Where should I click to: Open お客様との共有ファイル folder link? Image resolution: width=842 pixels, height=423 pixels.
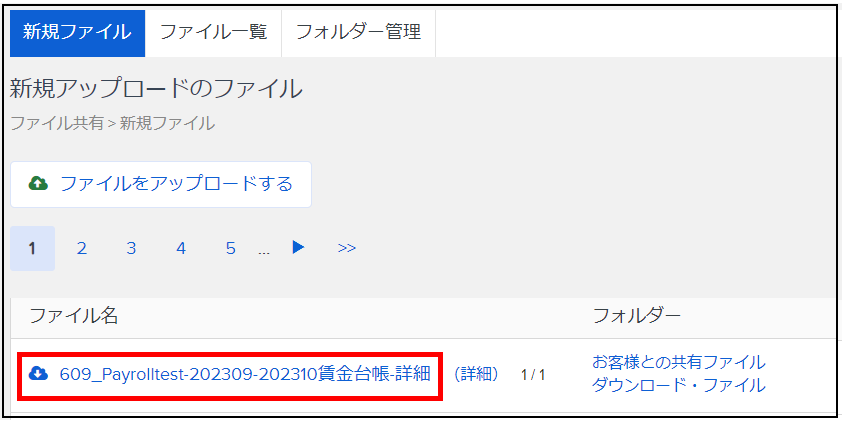tap(679, 362)
